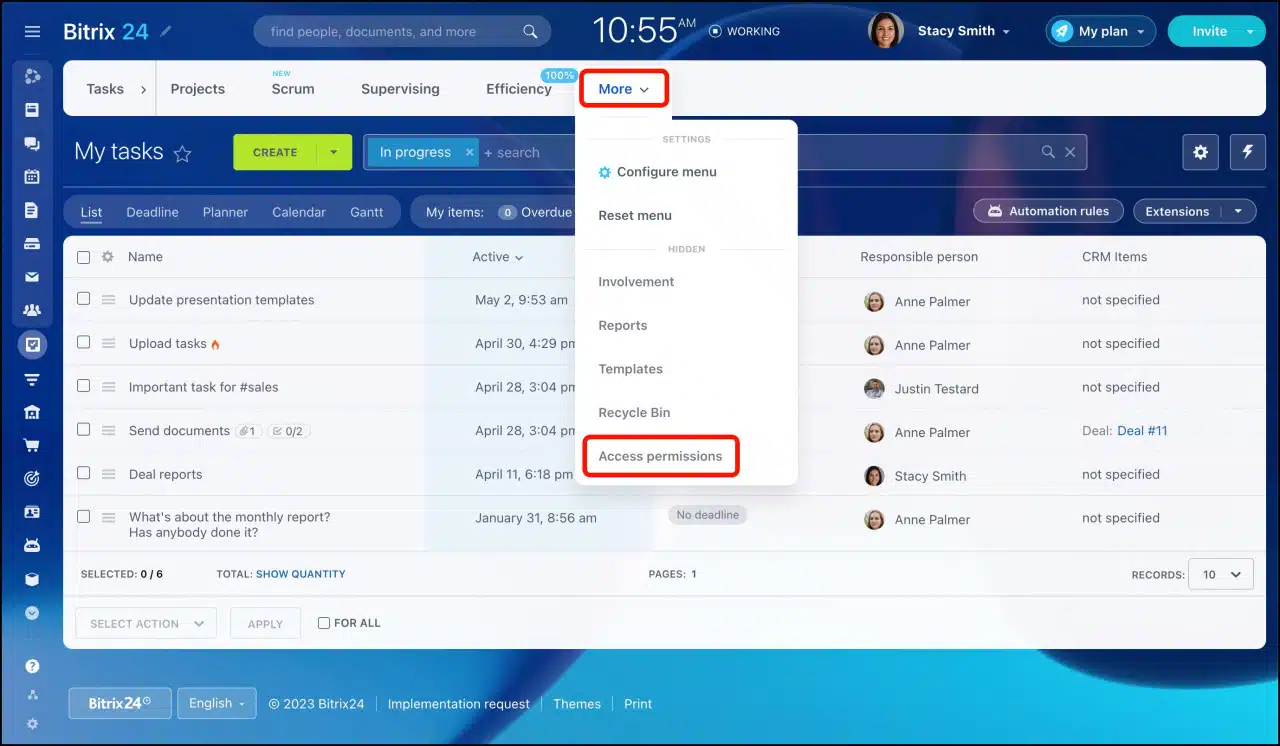This screenshot has width=1280, height=746.
Task: Switch to the Gantt view tab
Action: (x=366, y=212)
